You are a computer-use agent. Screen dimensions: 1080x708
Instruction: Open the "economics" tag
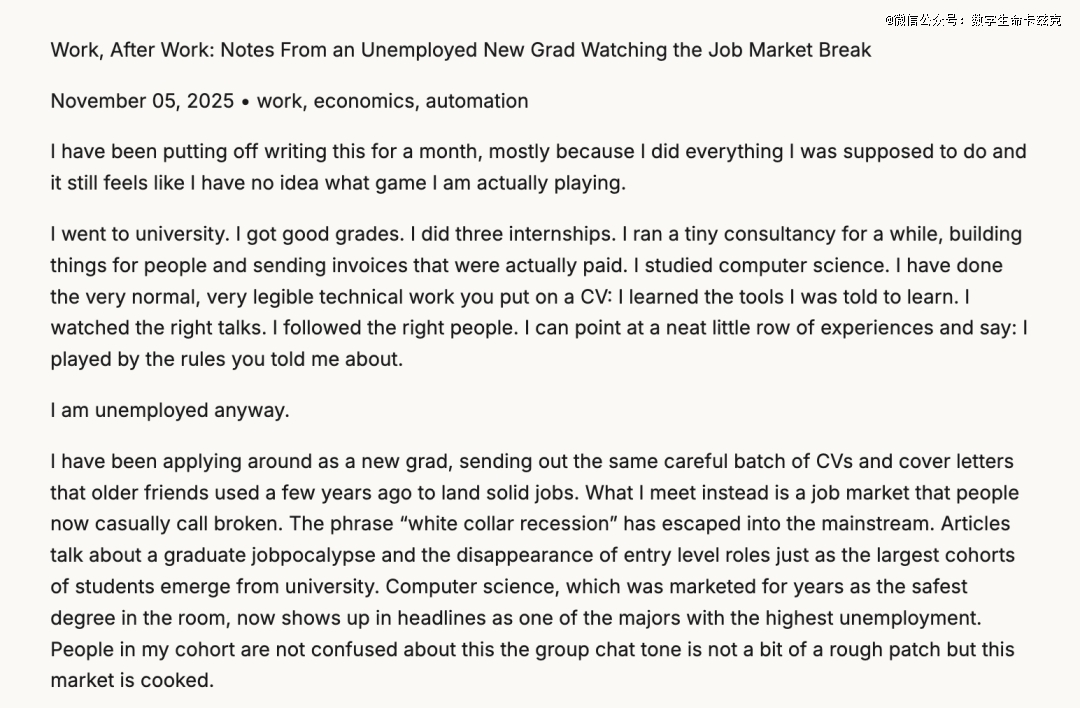[363, 101]
